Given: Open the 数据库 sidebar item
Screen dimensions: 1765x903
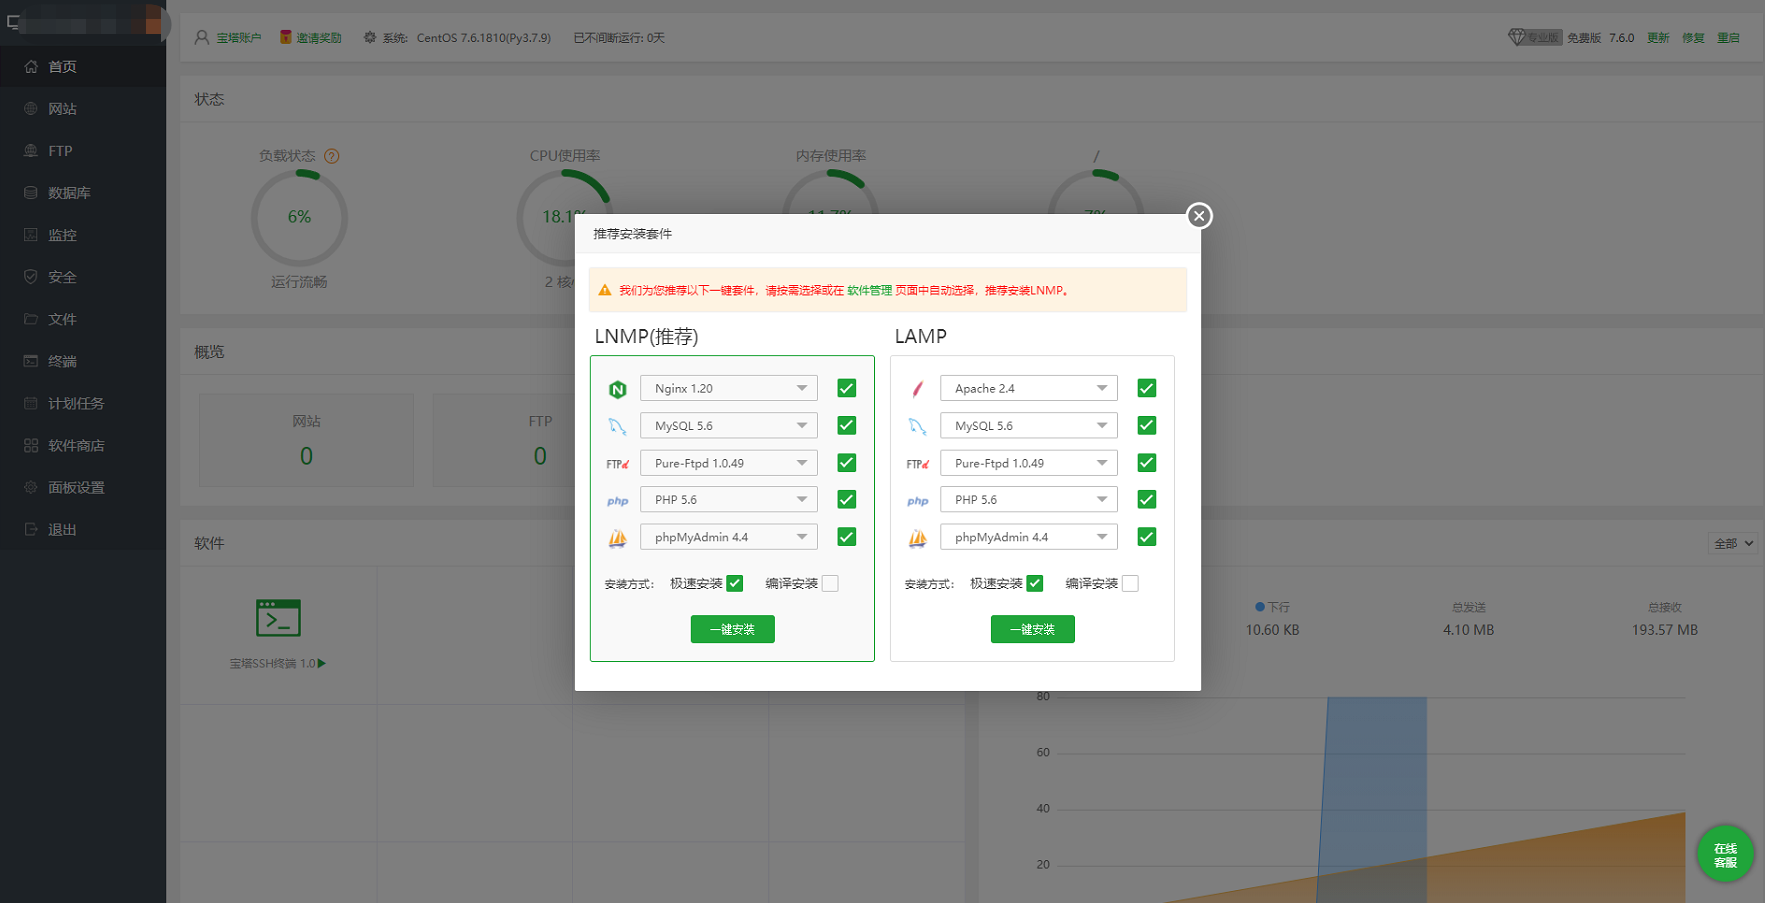Looking at the screenshot, I should 83,192.
